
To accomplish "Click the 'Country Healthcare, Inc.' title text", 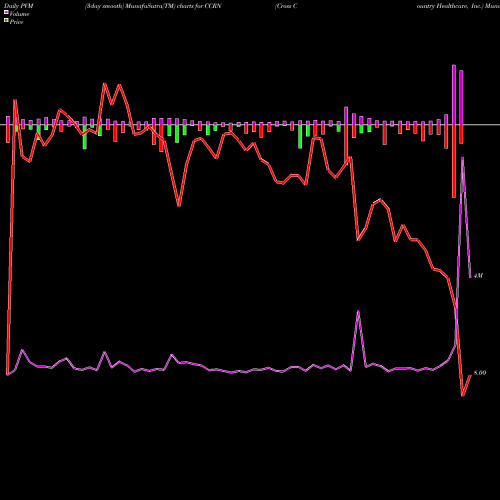I will 450,6.
